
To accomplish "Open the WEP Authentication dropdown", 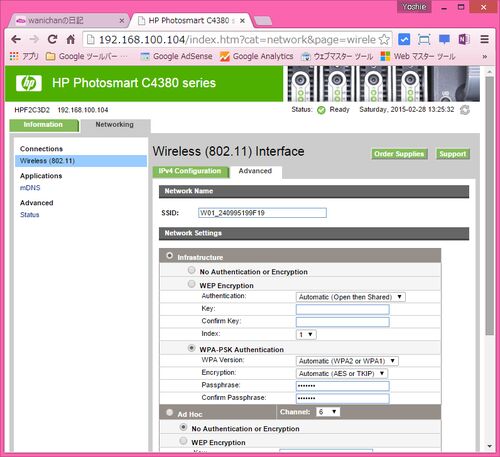I will pyautogui.click(x=351, y=297).
